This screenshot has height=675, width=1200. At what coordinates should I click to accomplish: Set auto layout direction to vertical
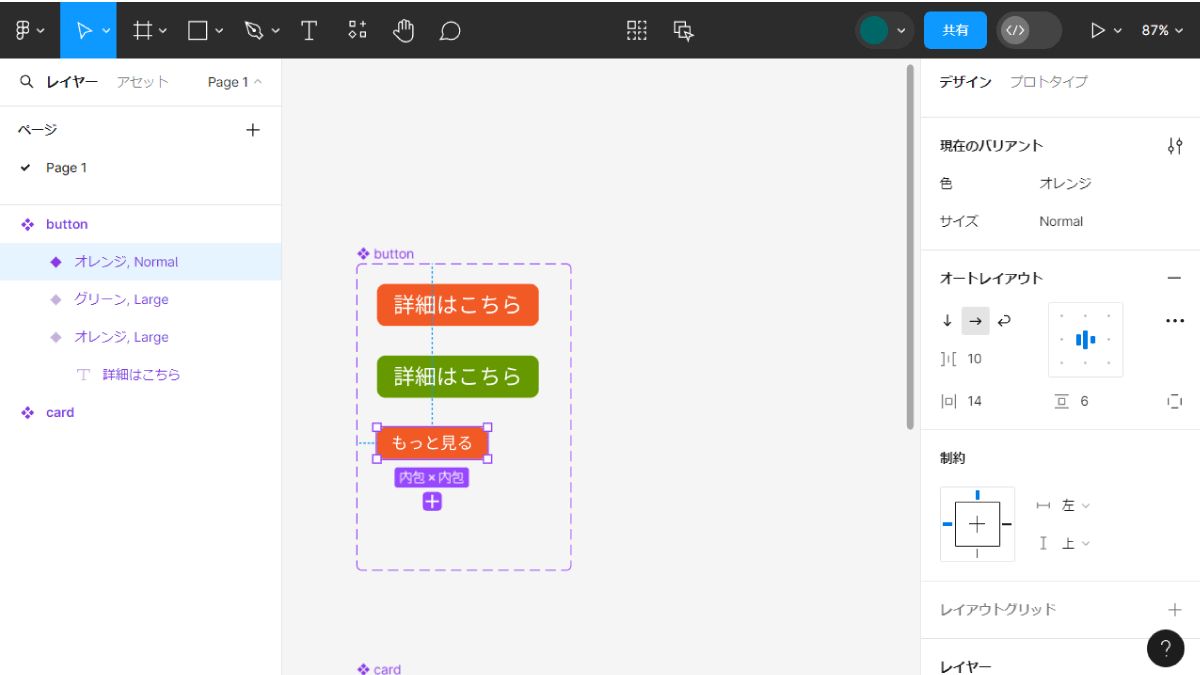pos(947,321)
